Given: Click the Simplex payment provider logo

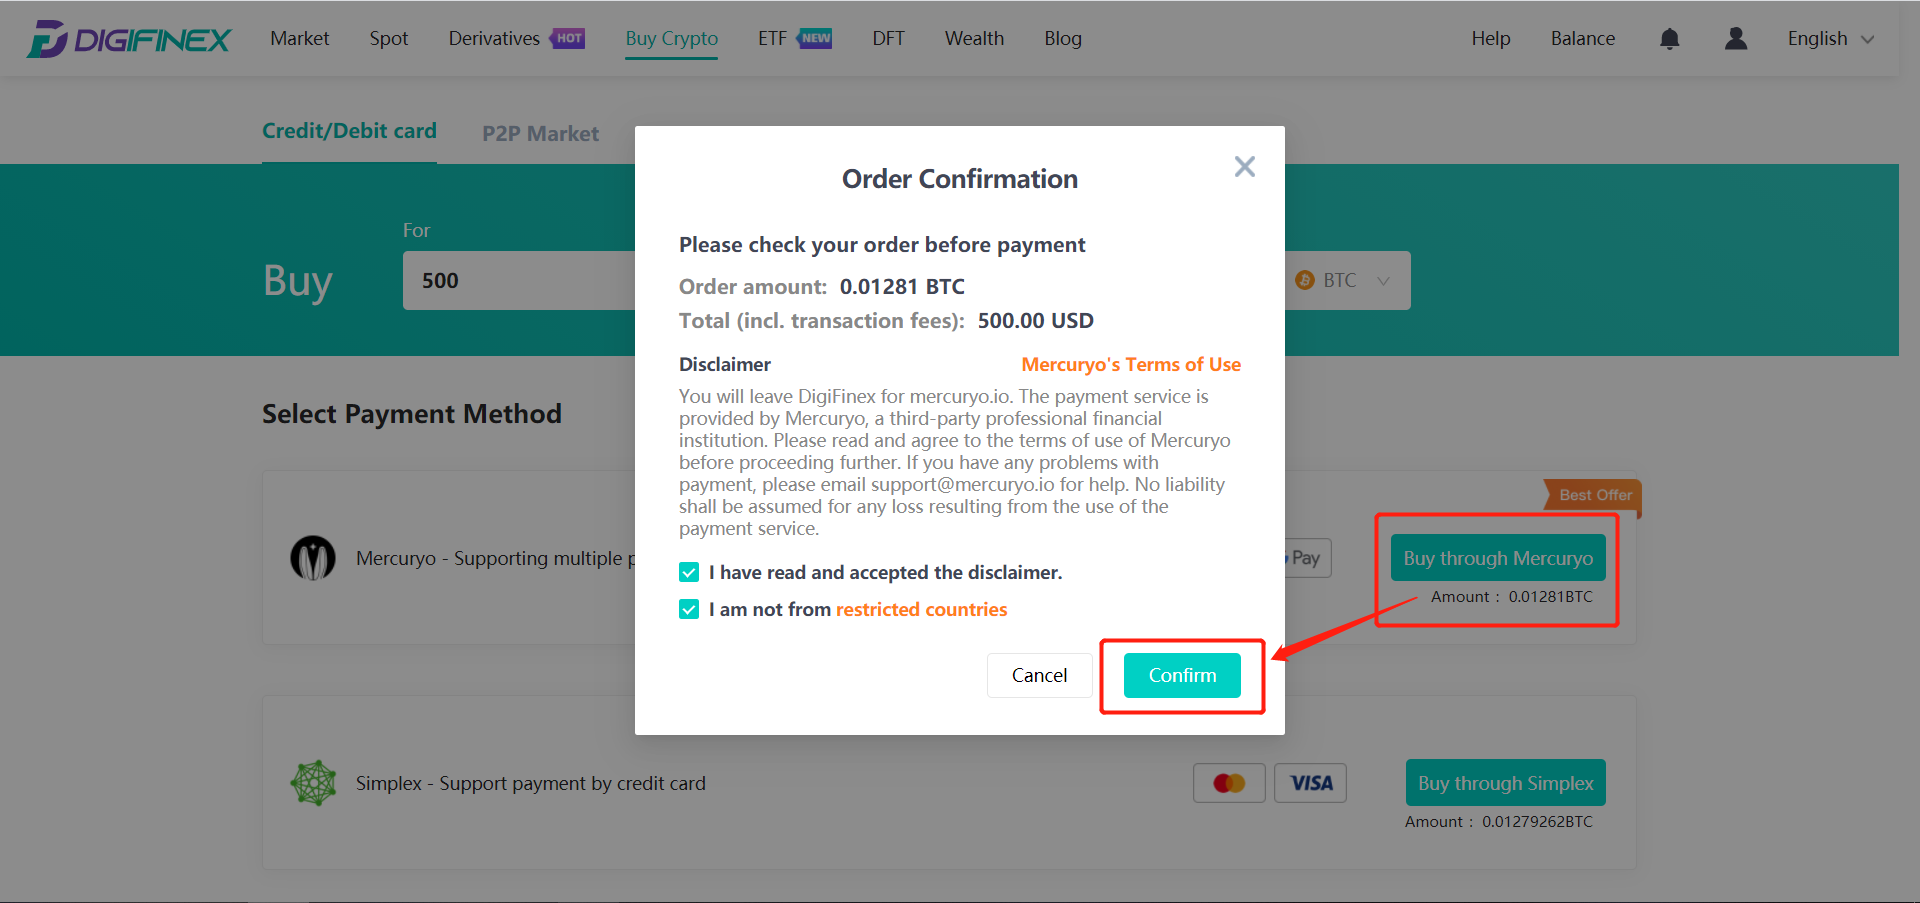Looking at the screenshot, I should pos(313,782).
